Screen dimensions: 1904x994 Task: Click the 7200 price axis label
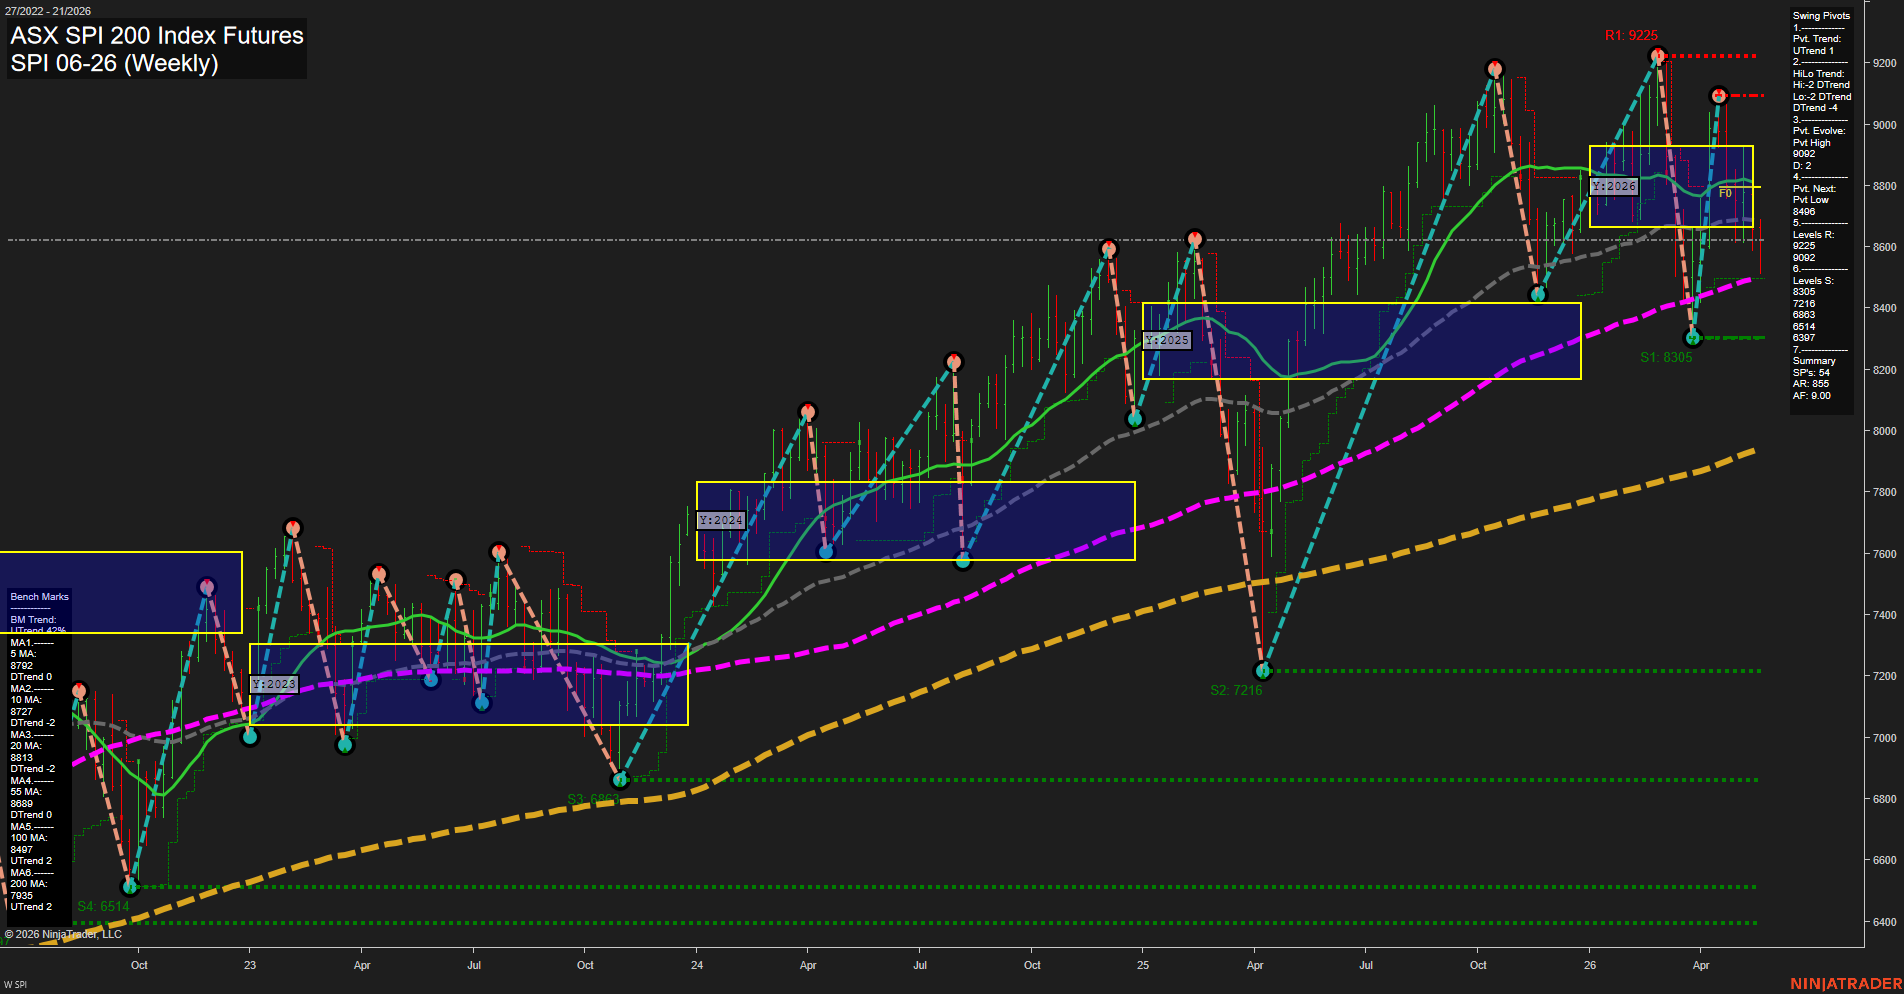[x=1884, y=676]
